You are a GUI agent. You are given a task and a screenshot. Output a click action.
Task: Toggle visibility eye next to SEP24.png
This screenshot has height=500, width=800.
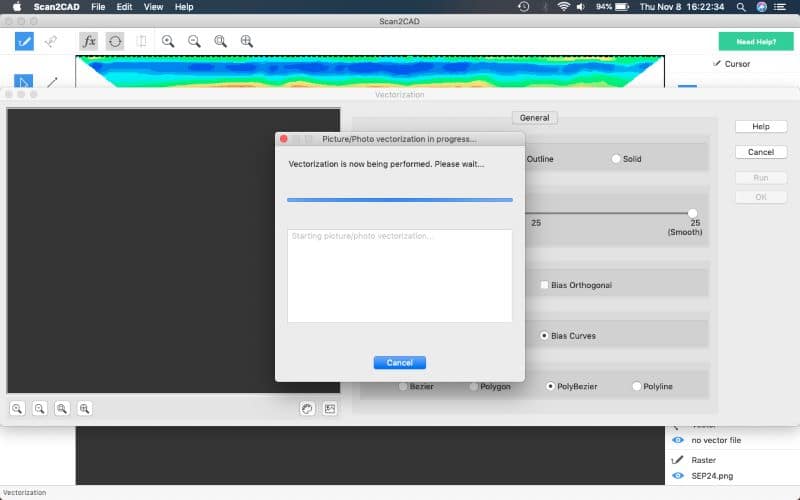pyautogui.click(x=678, y=475)
